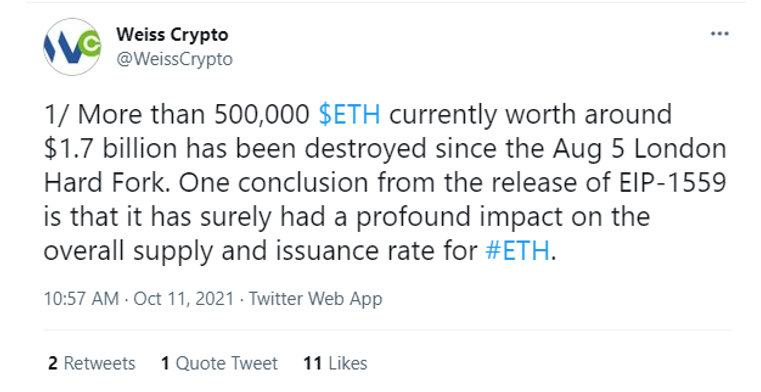
Task: Click the Weiss Crypto display name
Action: tap(172, 34)
